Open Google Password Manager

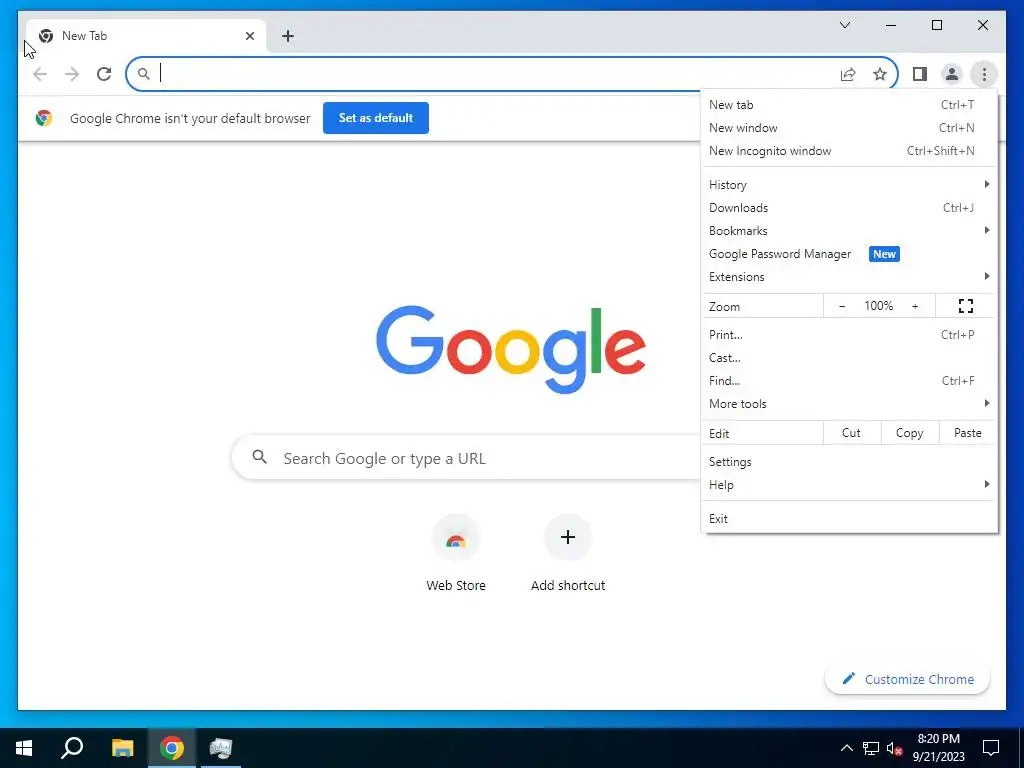click(x=849, y=254)
